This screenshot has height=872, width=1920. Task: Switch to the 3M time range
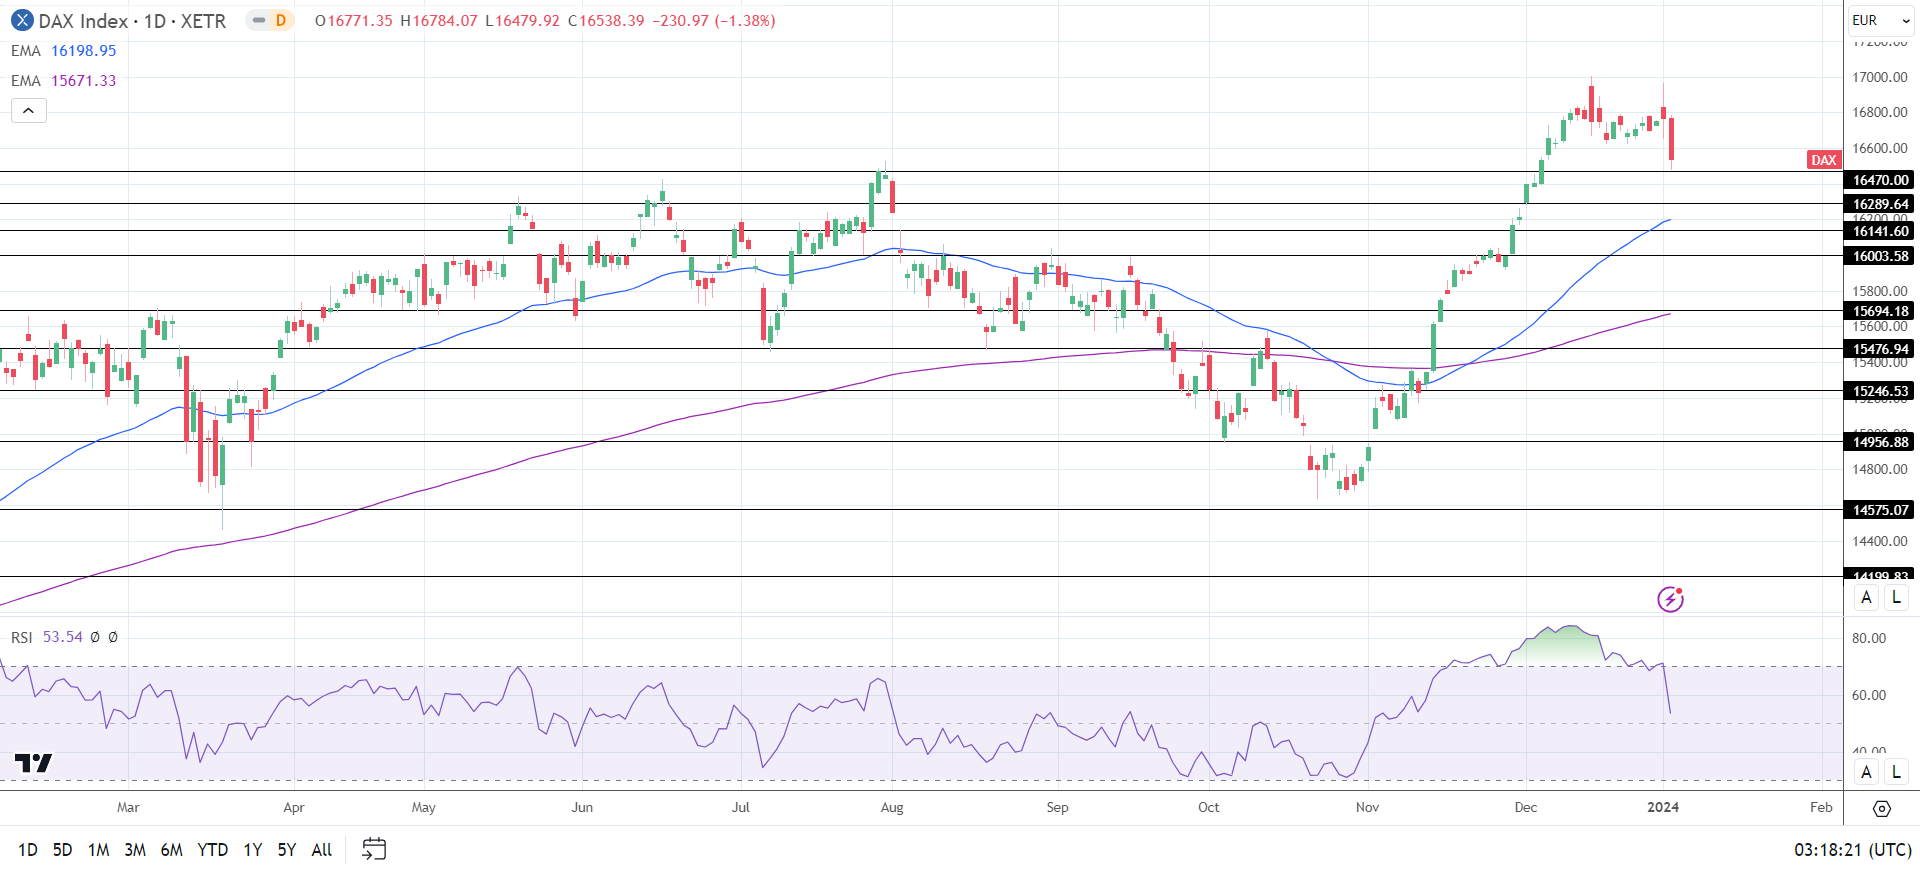click(135, 850)
